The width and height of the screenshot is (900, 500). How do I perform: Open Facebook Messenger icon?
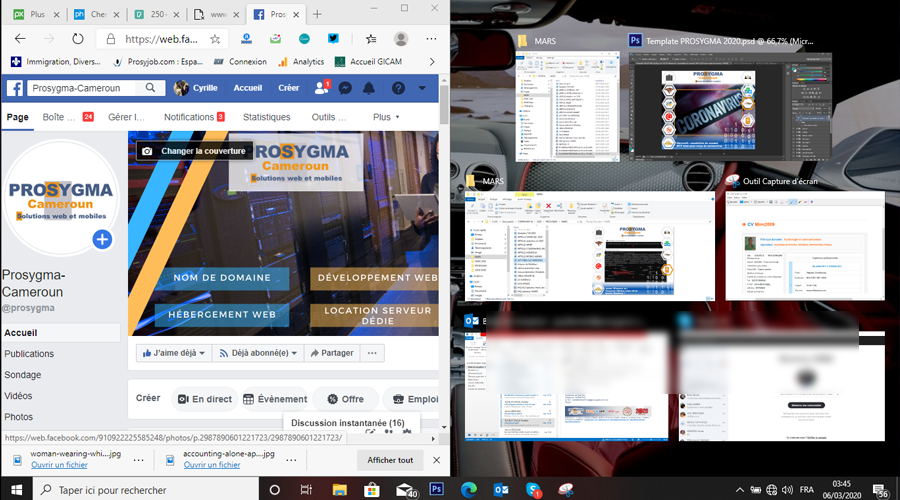[x=345, y=88]
